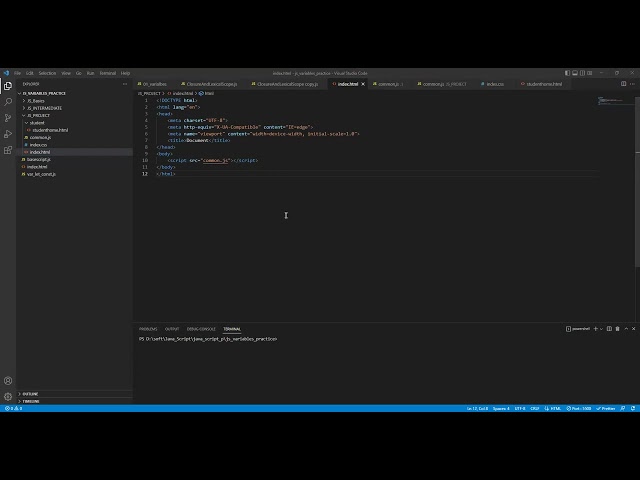640x480 pixels.
Task: Open the editor more actions ellipsis
Action: click(632, 84)
